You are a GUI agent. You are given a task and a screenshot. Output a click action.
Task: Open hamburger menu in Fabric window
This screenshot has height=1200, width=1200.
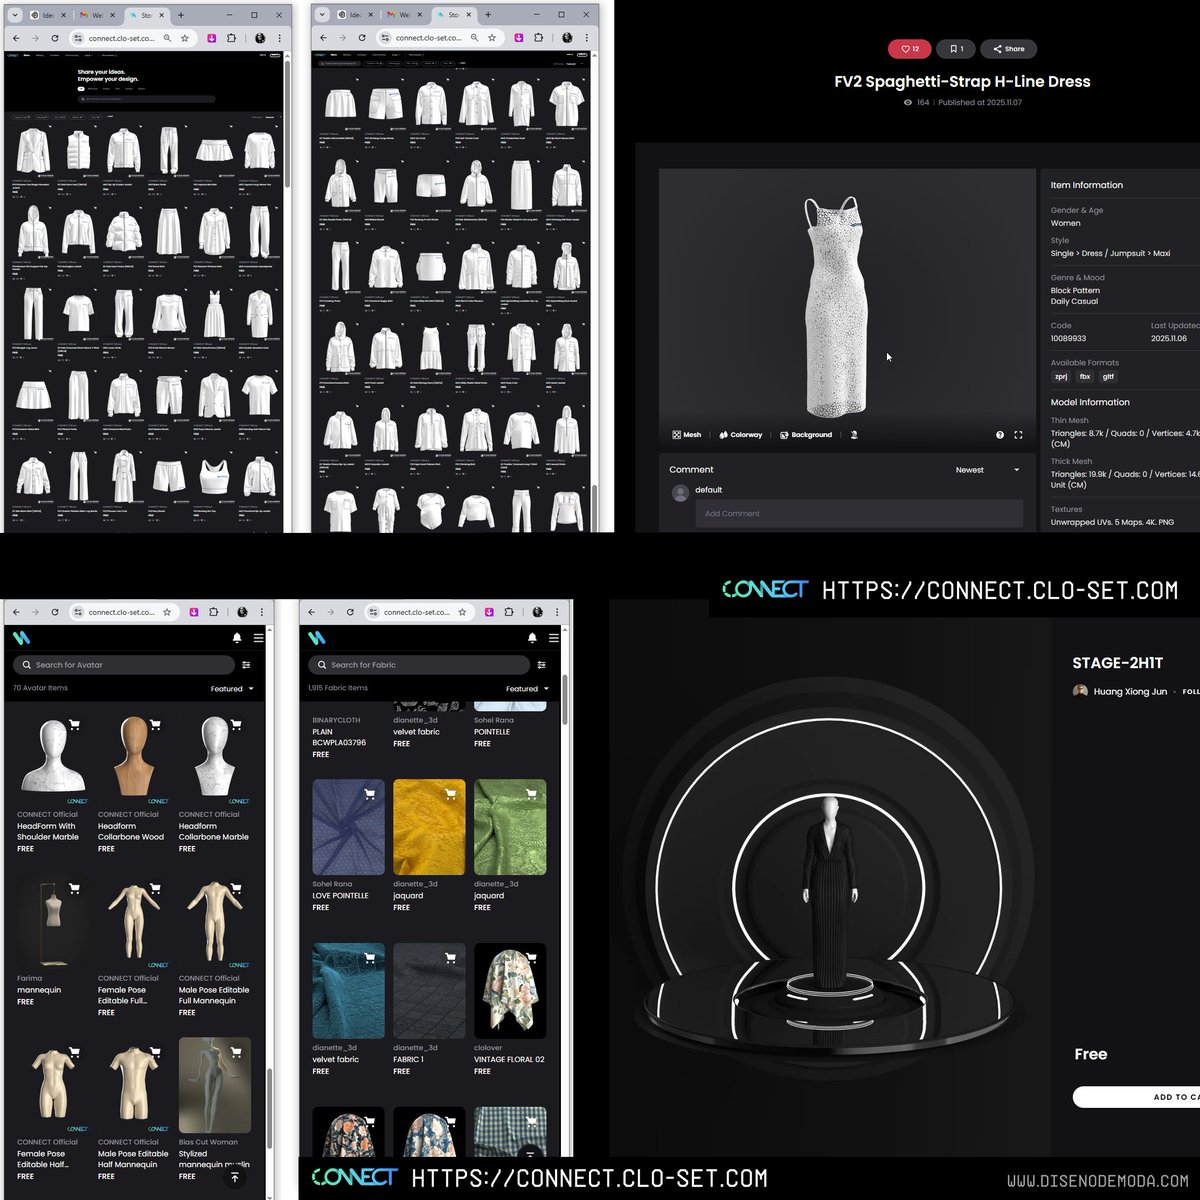tap(553, 637)
